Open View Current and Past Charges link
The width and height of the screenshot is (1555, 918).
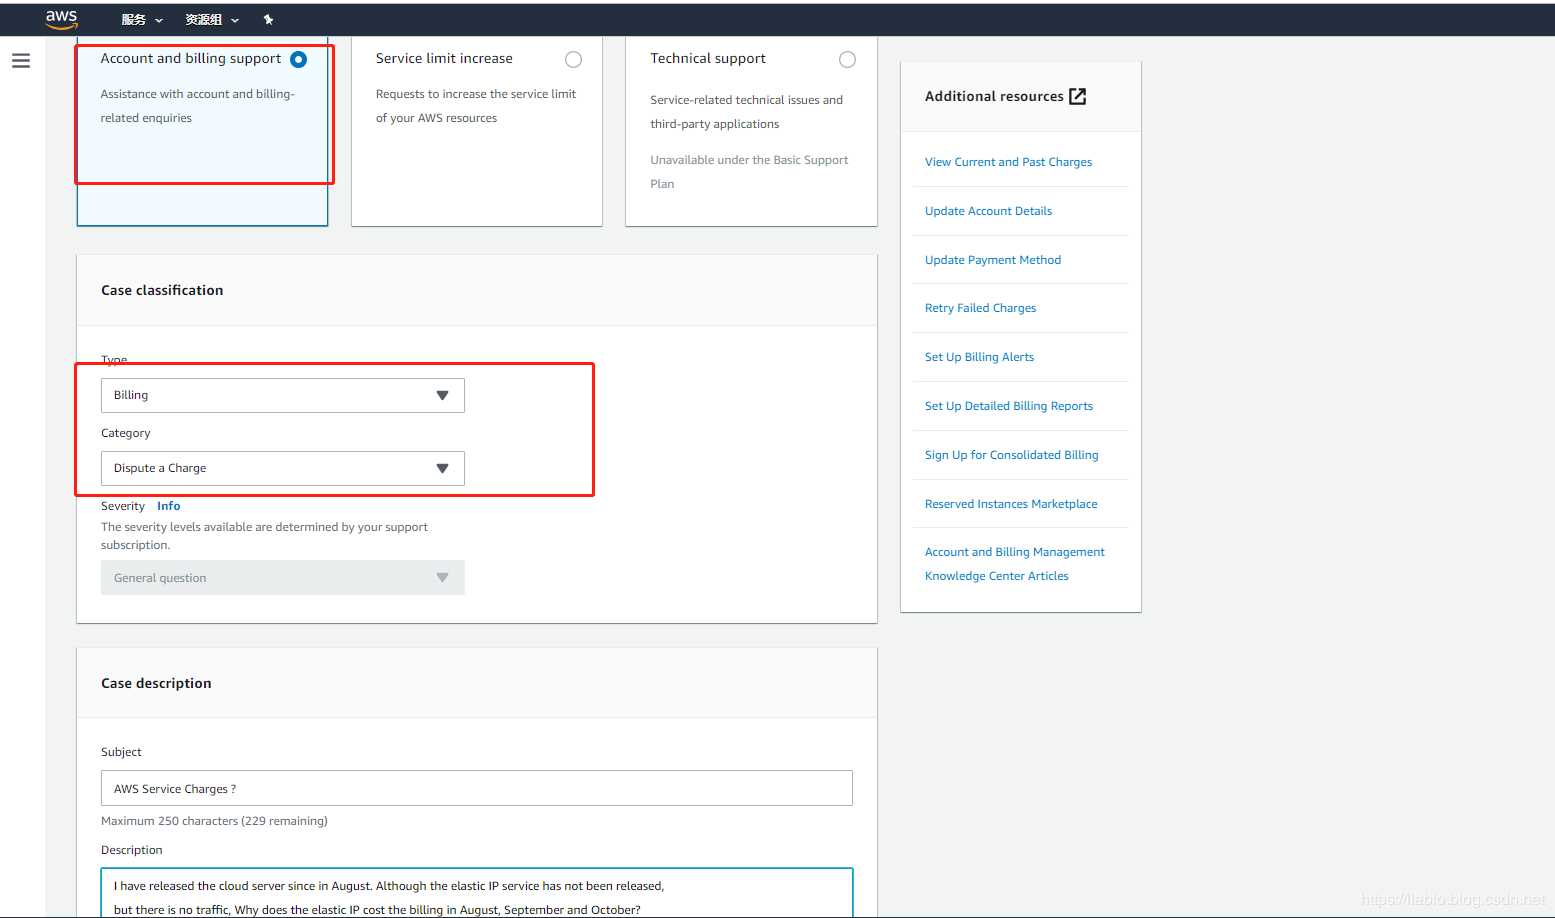click(x=1008, y=162)
